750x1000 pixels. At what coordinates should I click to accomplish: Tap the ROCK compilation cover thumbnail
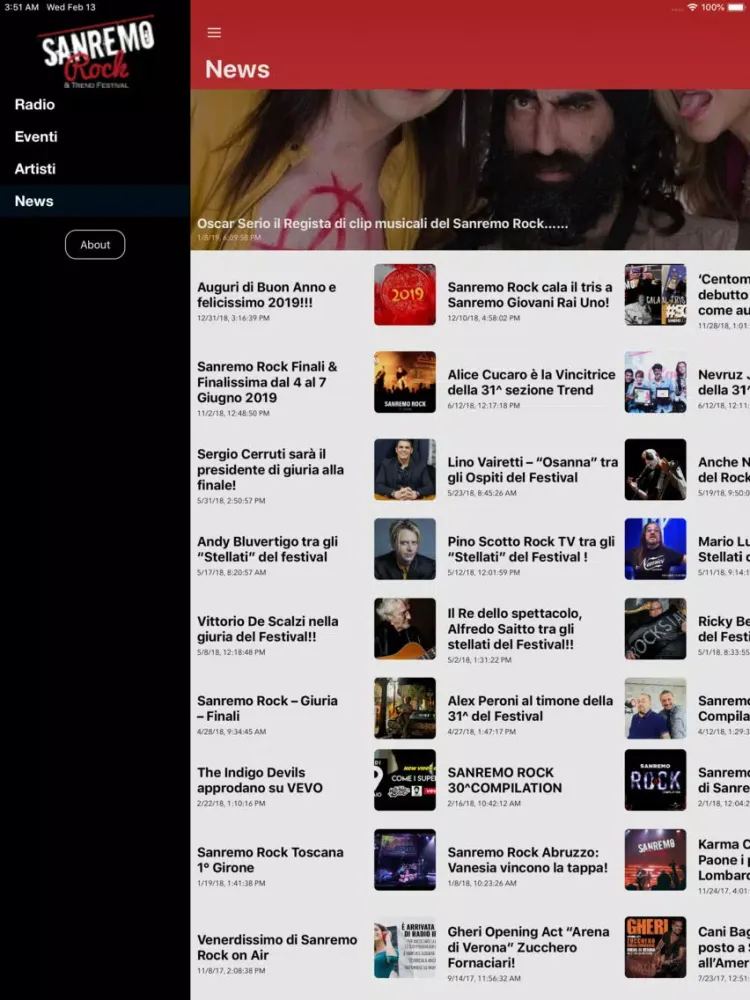[656, 780]
